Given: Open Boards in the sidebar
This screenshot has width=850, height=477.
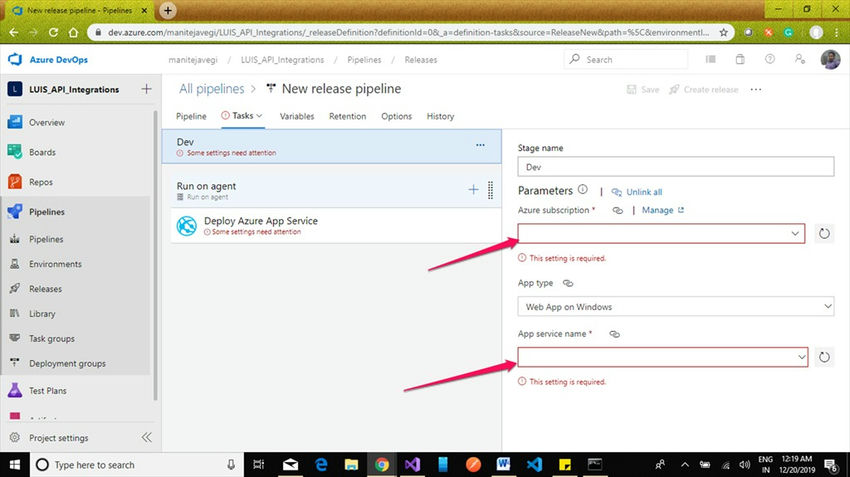Looking at the screenshot, I should [42, 152].
